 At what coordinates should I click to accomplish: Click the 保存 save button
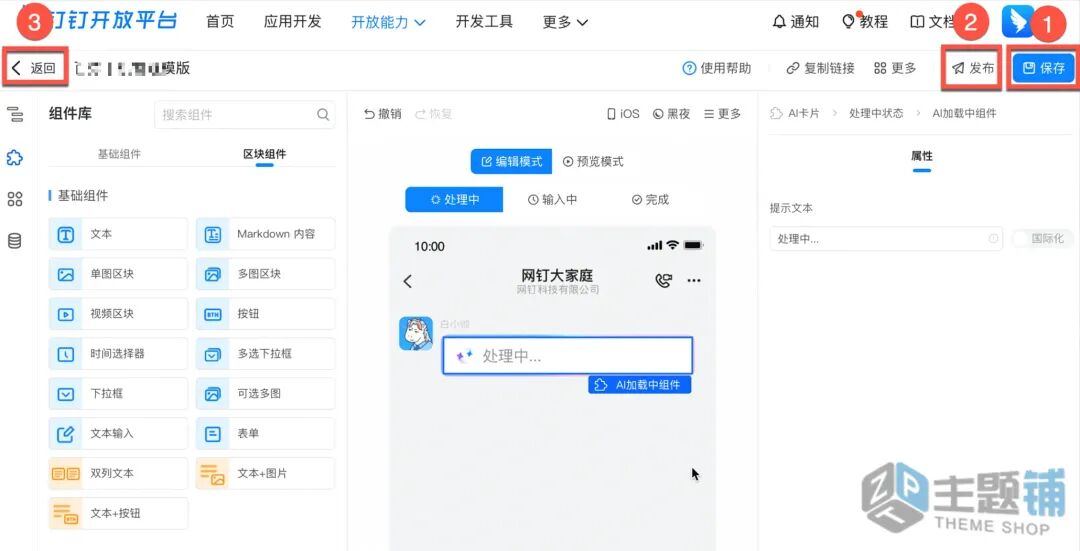tap(1043, 68)
